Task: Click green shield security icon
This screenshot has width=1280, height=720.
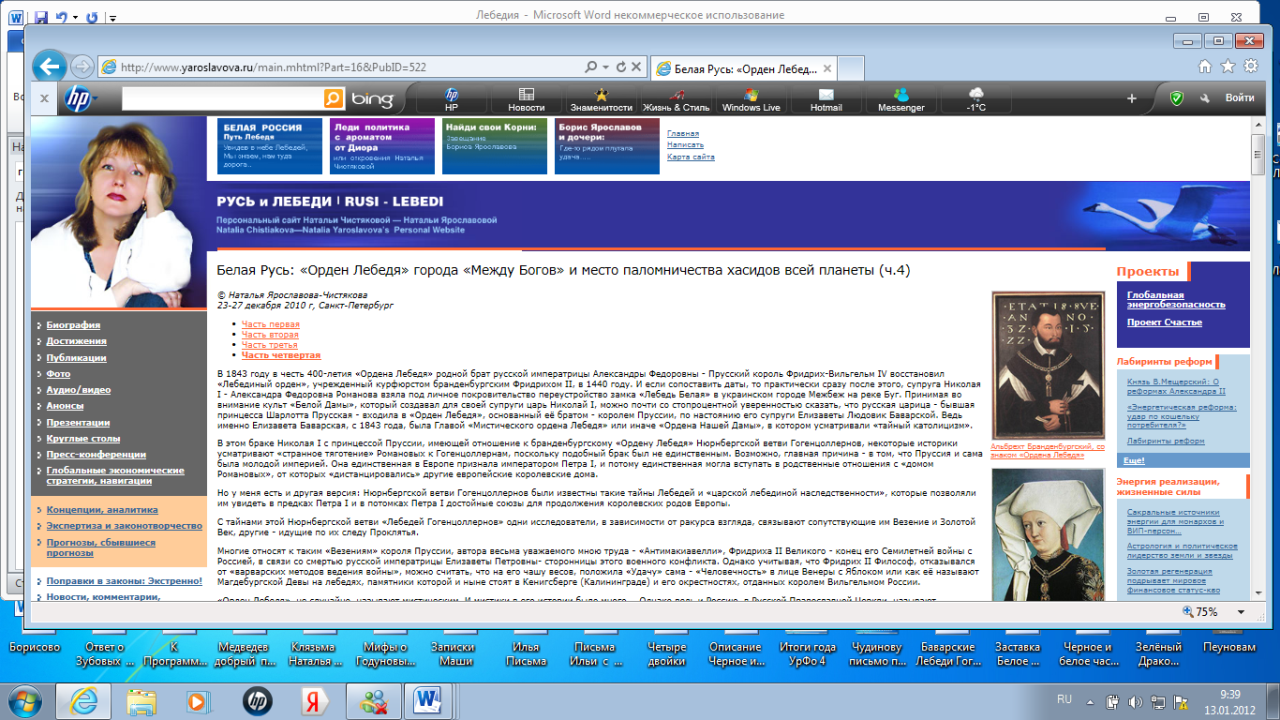Action: click(1177, 98)
